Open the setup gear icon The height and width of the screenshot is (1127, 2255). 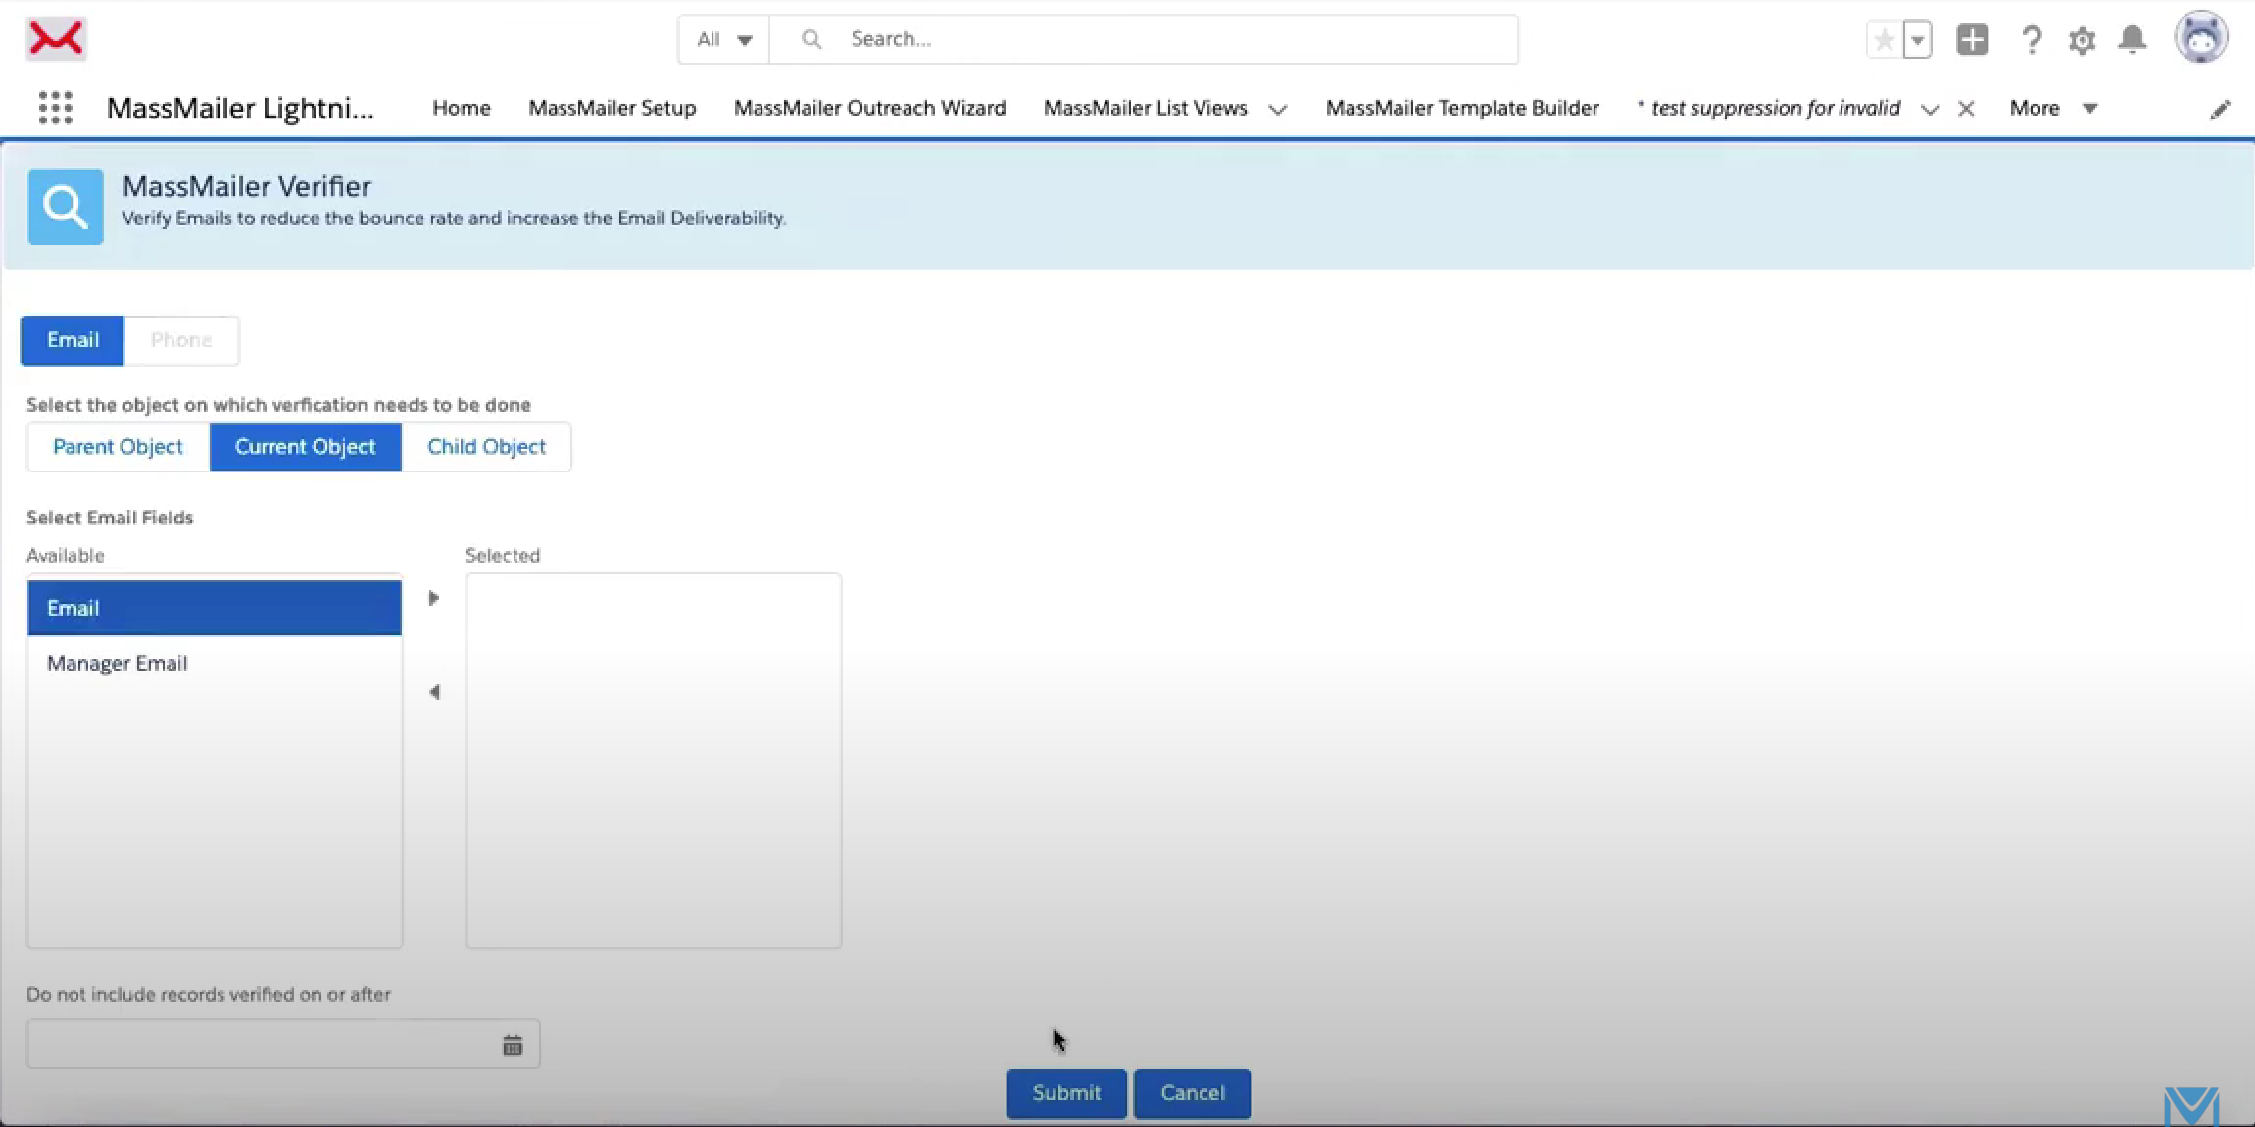point(2082,40)
